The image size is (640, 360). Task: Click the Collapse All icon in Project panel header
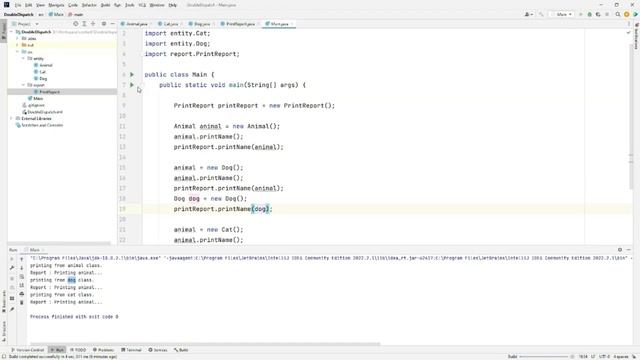[93, 24]
